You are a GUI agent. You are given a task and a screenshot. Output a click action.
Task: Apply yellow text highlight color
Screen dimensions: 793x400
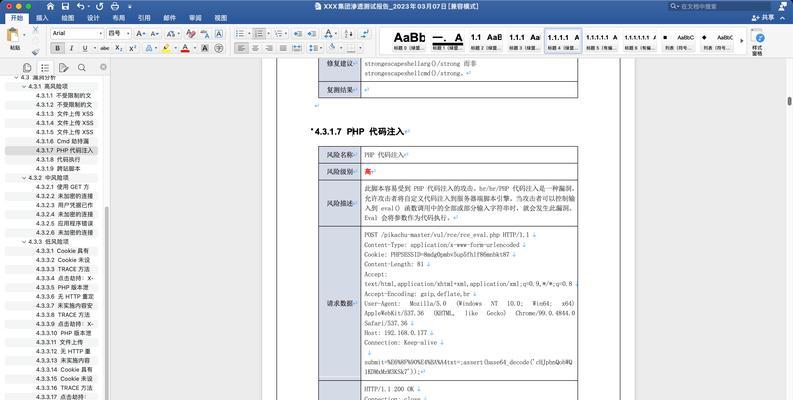tap(165, 48)
